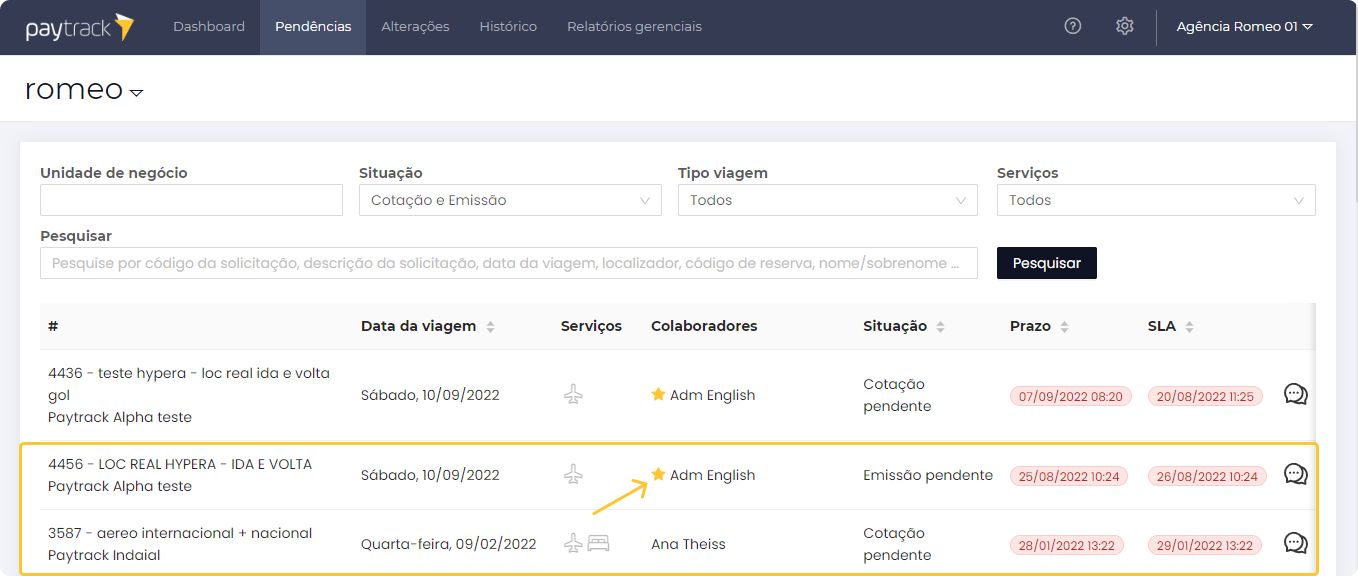Click airplane service icon in row 4436

click(x=573, y=395)
